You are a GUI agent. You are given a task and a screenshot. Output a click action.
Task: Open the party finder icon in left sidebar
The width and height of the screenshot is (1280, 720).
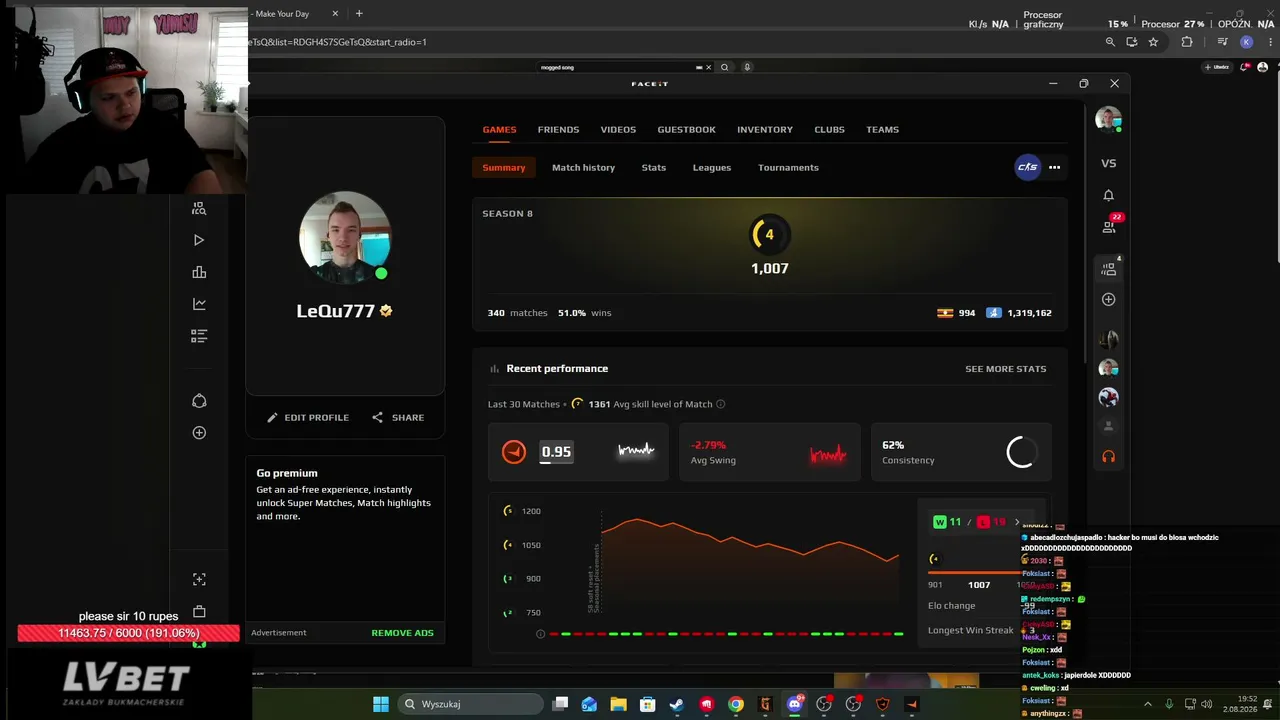click(x=199, y=208)
